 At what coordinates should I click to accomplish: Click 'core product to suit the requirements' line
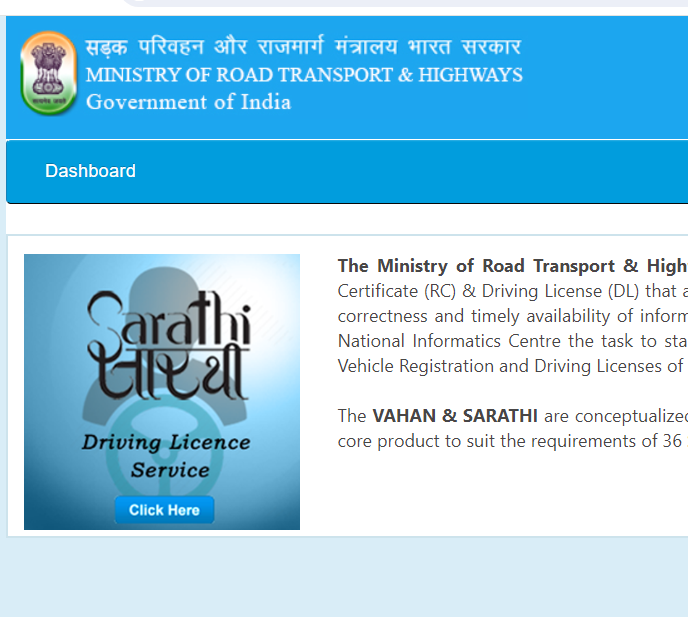[512, 441]
